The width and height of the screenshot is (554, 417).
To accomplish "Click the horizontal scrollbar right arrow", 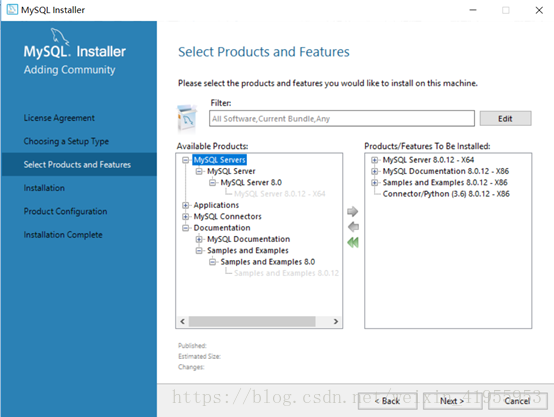I will (x=336, y=321).
